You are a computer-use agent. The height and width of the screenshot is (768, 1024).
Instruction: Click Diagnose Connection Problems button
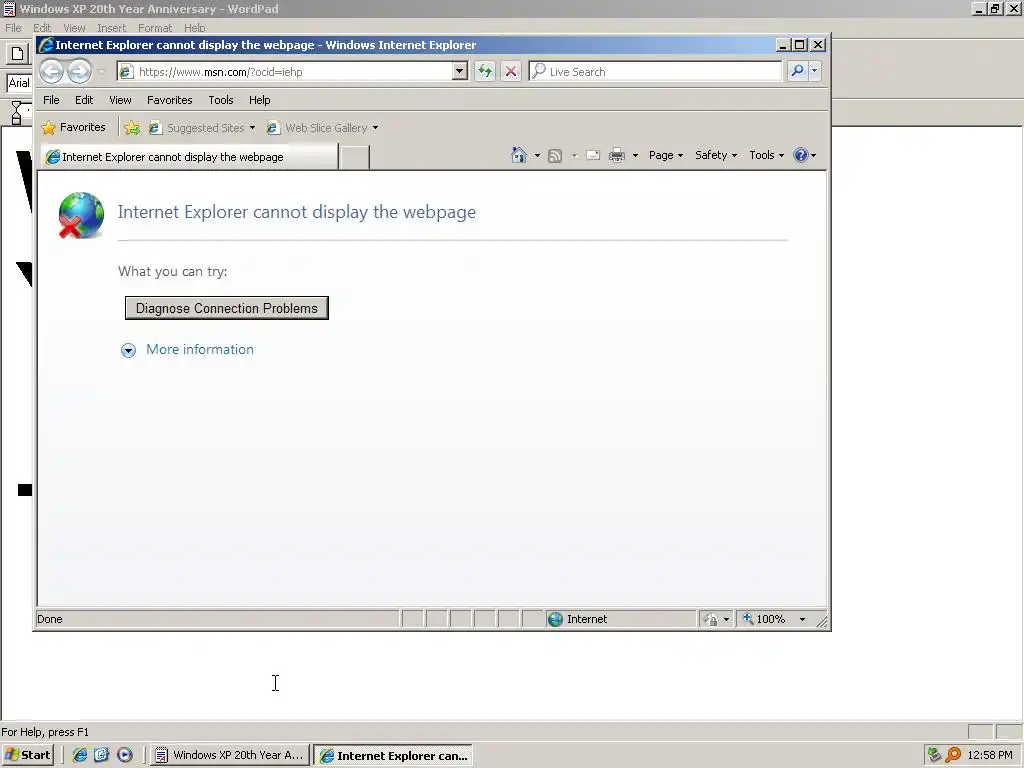[227, 308]
